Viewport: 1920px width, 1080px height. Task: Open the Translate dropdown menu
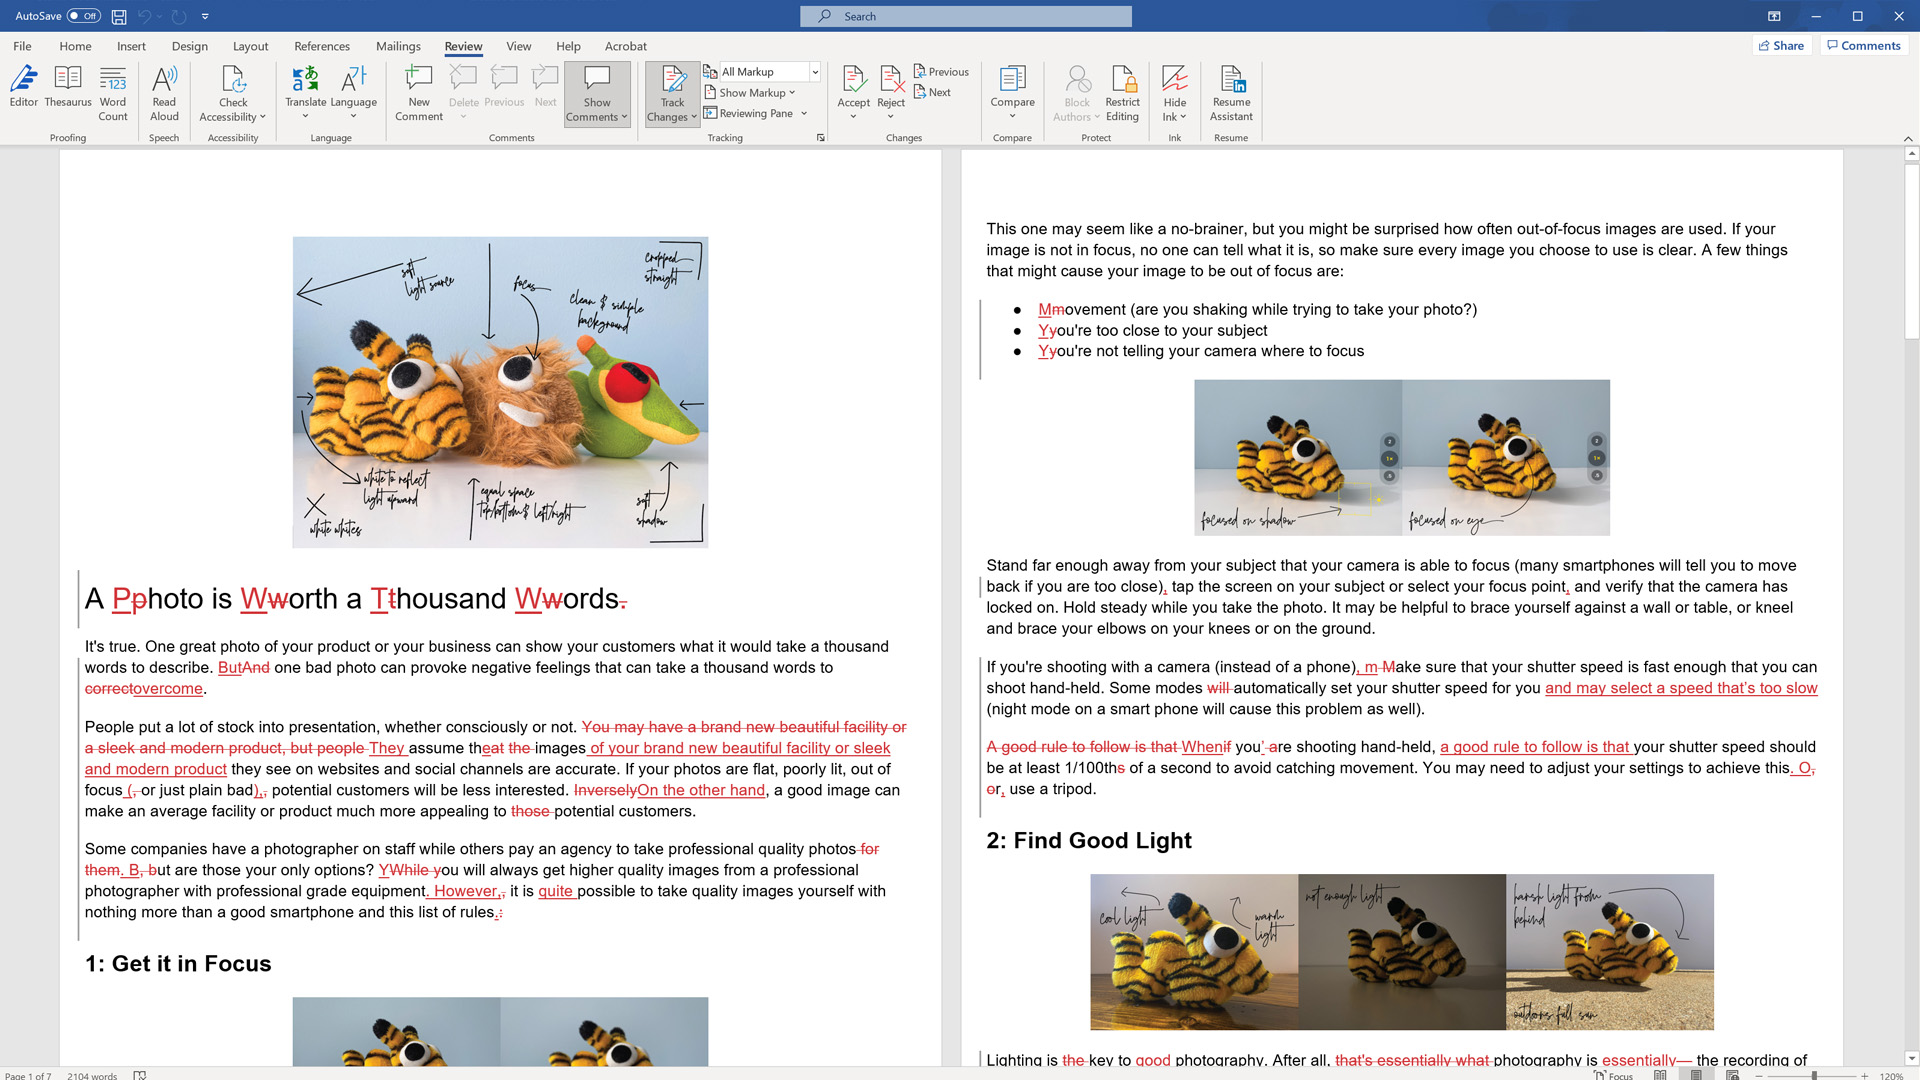(x=305, y=95)
